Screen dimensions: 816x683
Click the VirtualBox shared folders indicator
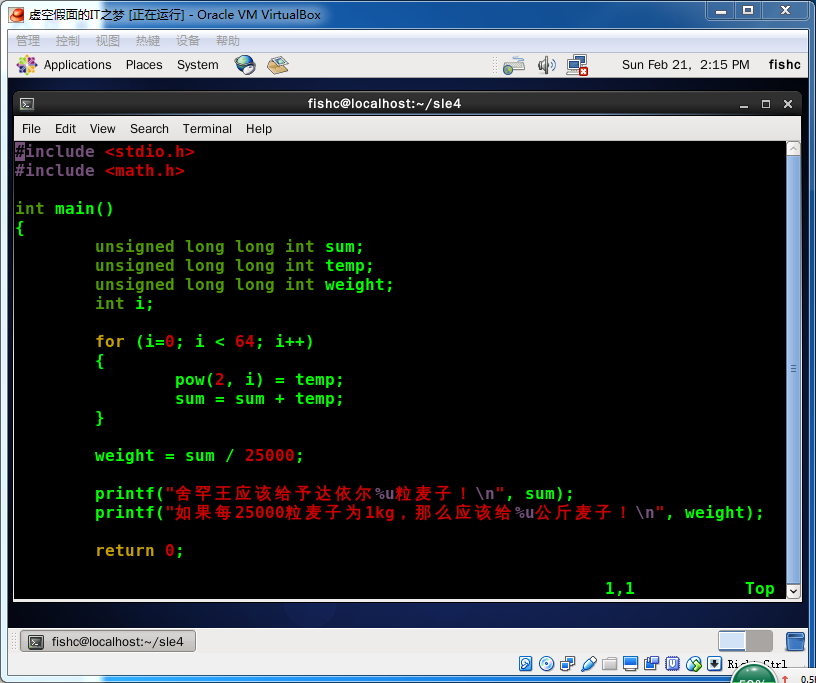point(609,664)
